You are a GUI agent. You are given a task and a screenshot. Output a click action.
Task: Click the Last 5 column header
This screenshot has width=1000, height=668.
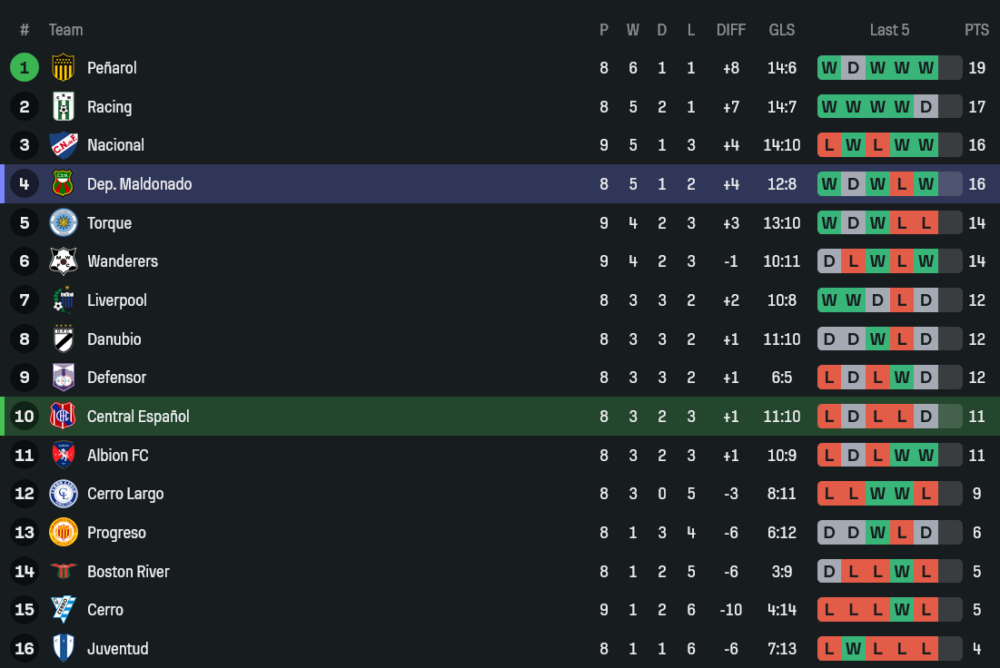[x=889, y=30]
